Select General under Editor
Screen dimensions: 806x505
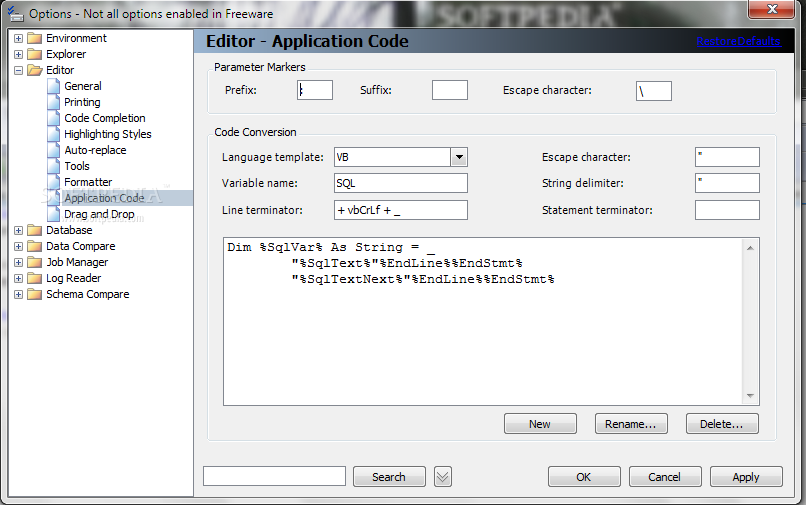(x=83, y=86)
